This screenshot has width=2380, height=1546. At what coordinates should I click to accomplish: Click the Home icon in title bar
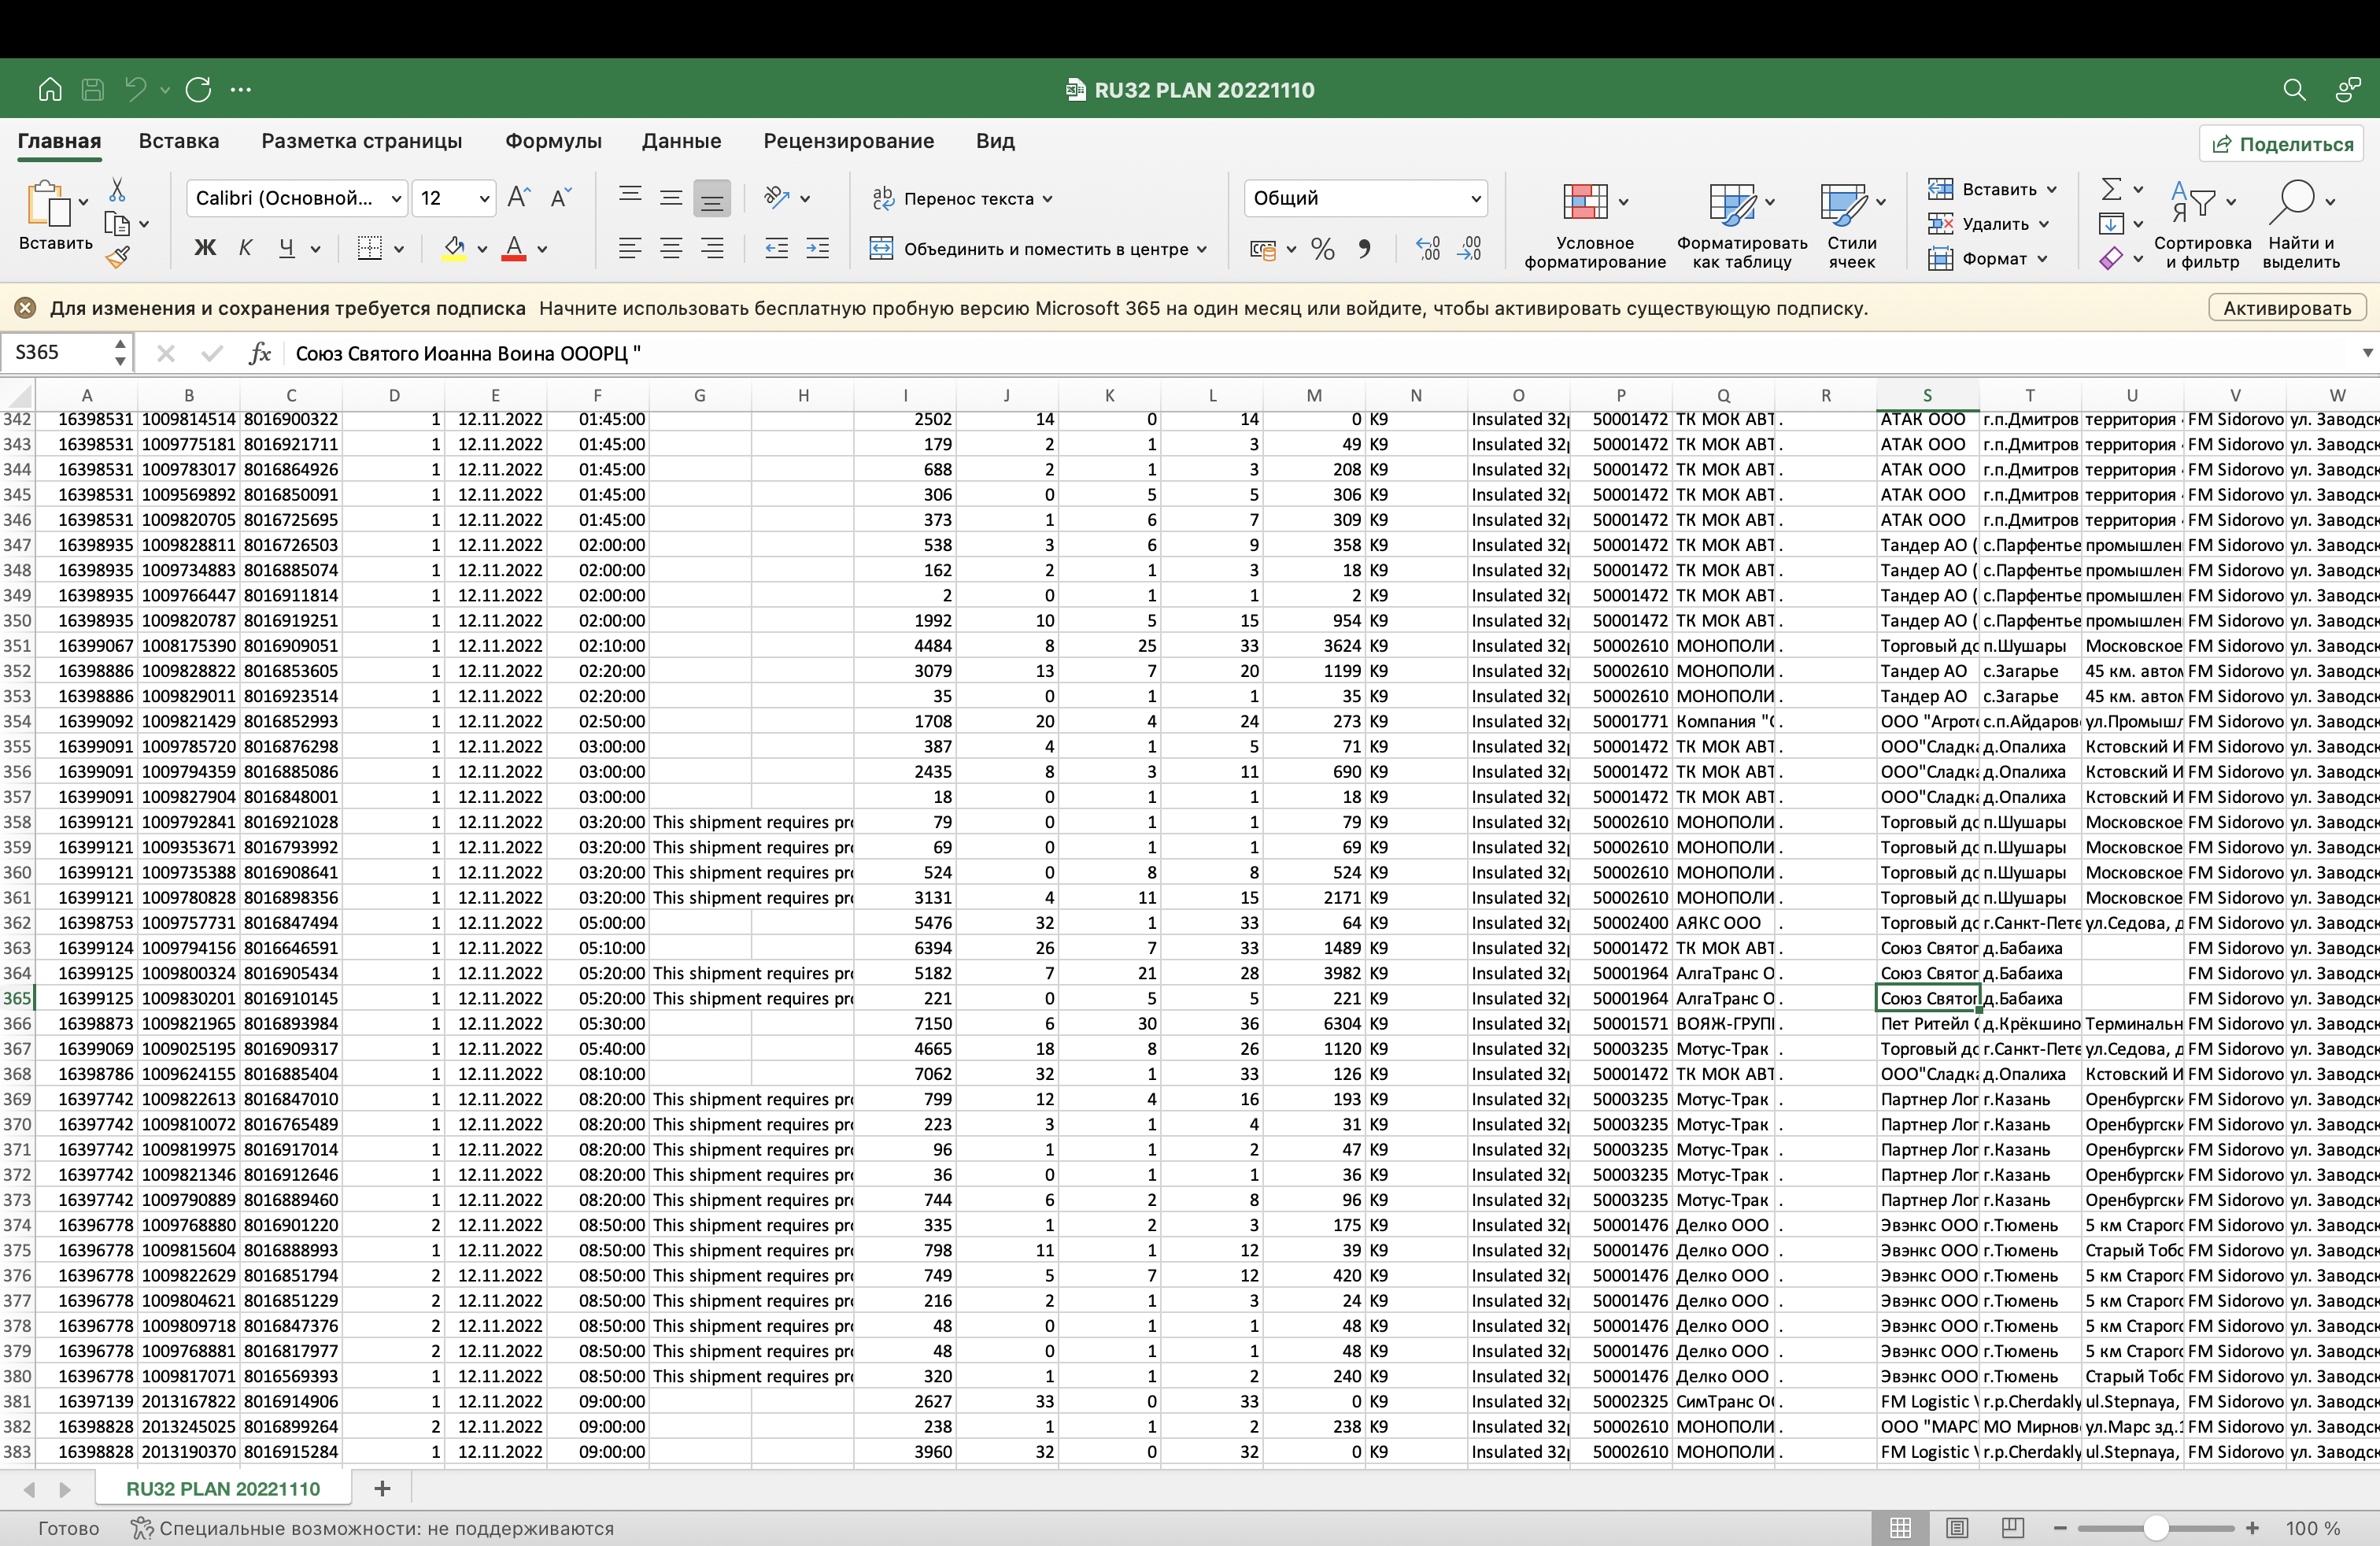click(50, 90)
